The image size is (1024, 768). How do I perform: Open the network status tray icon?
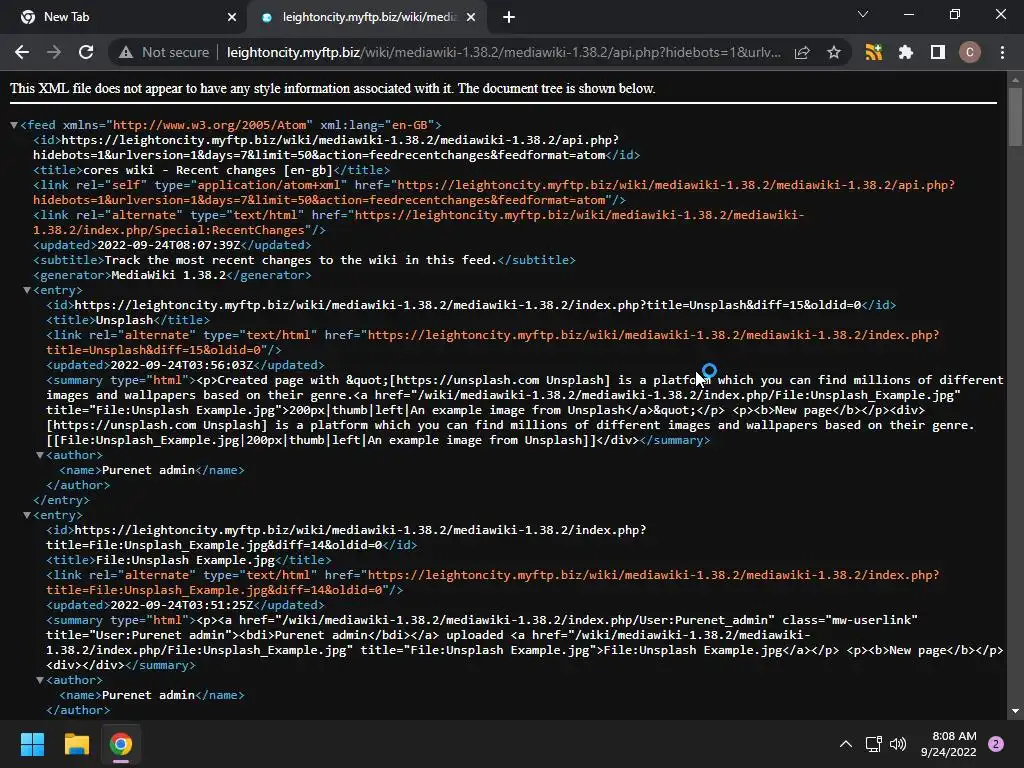[x=873, y=744]
